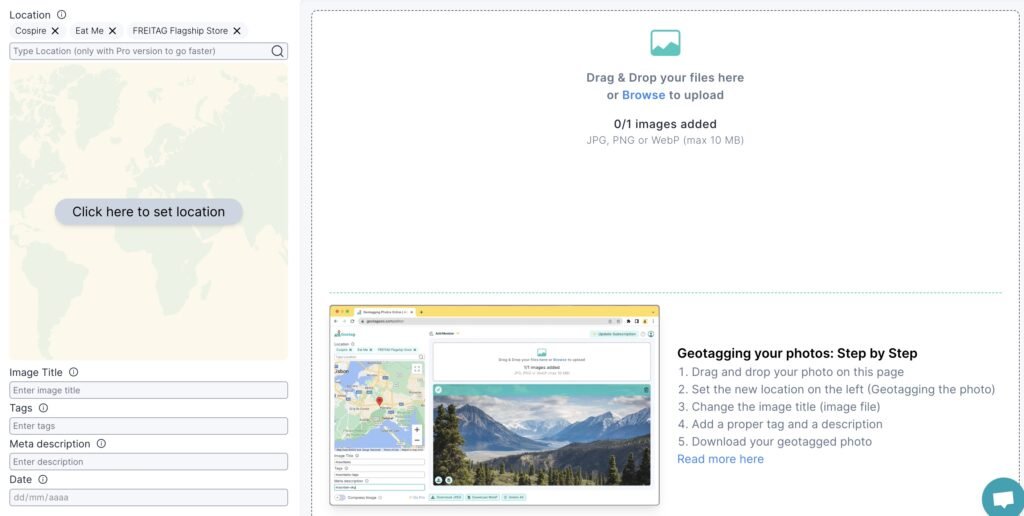Click the Browse link to upload files
The height and width of the screenshot is (516, 1024).
(x=643, y=95)
